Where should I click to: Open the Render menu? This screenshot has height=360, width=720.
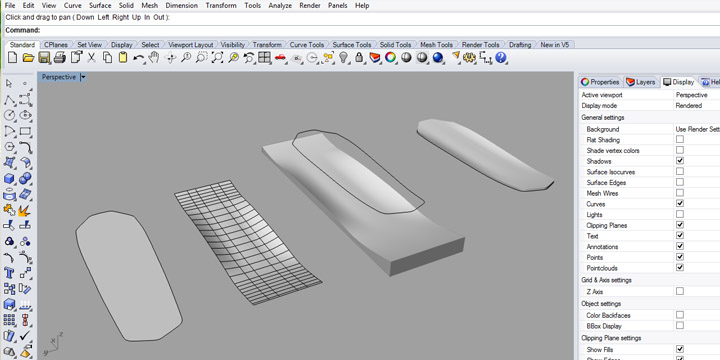310,6
